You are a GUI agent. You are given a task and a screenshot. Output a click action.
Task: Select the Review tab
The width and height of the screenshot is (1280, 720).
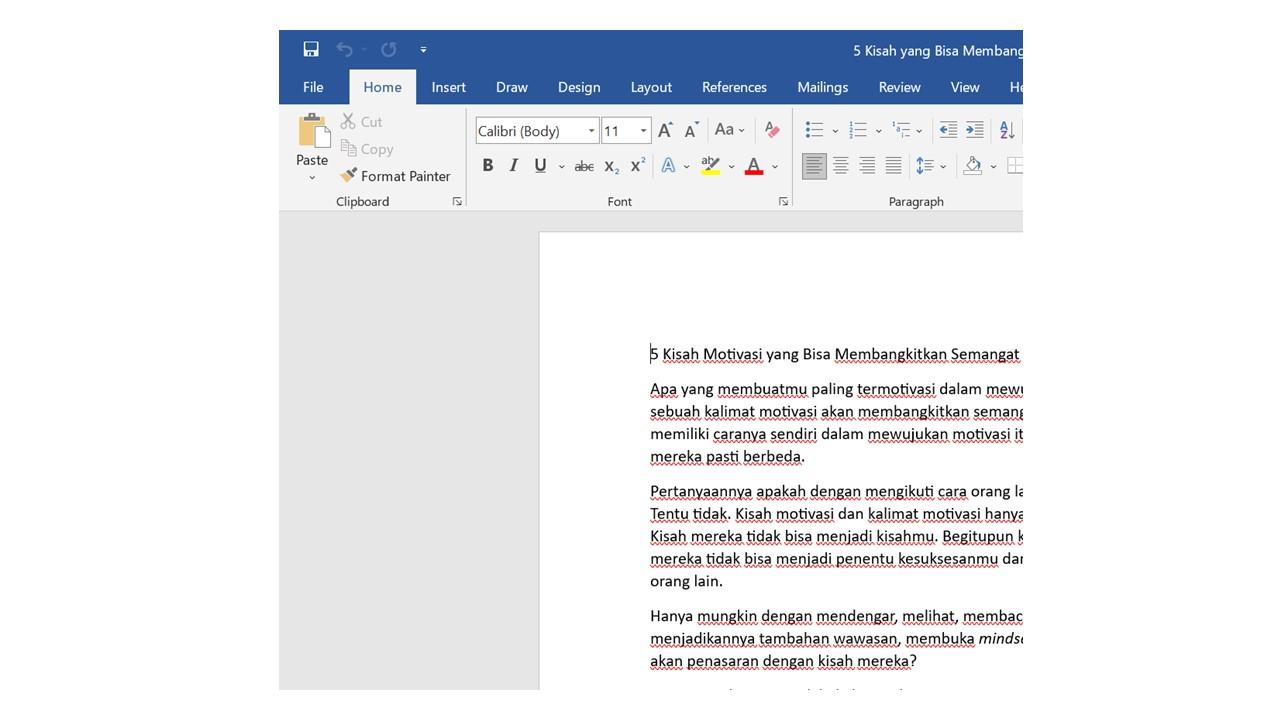(x=900, y=87)
